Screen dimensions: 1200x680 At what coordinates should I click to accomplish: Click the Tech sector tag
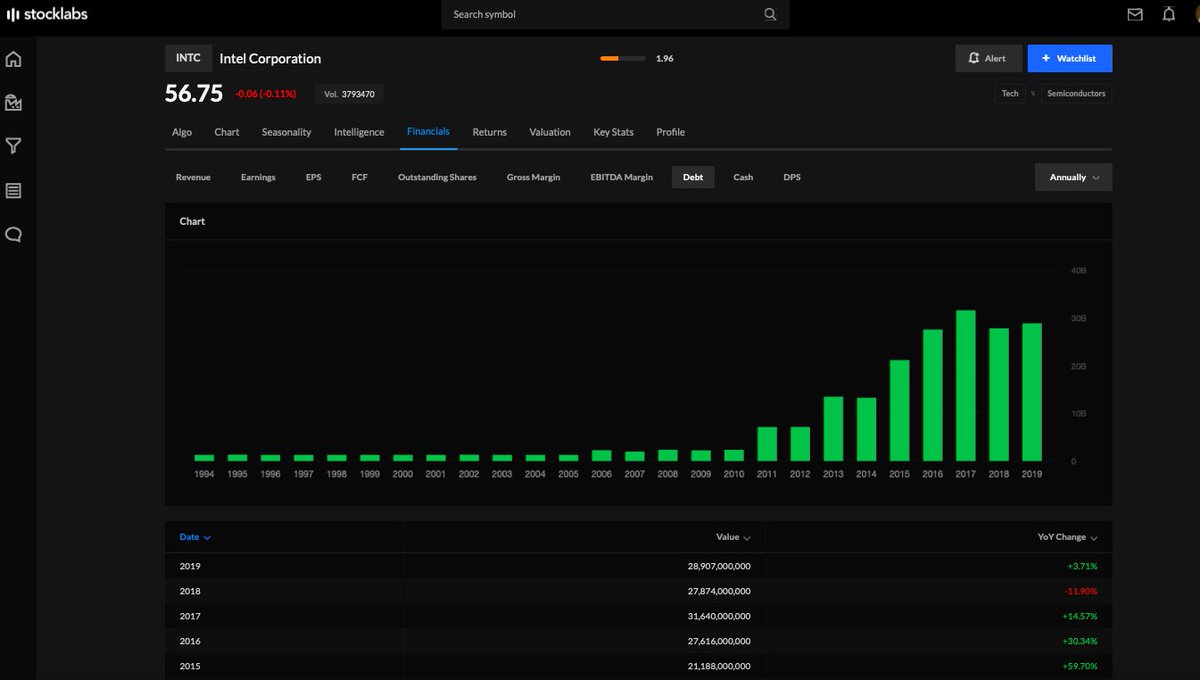tap(1010, 93)
